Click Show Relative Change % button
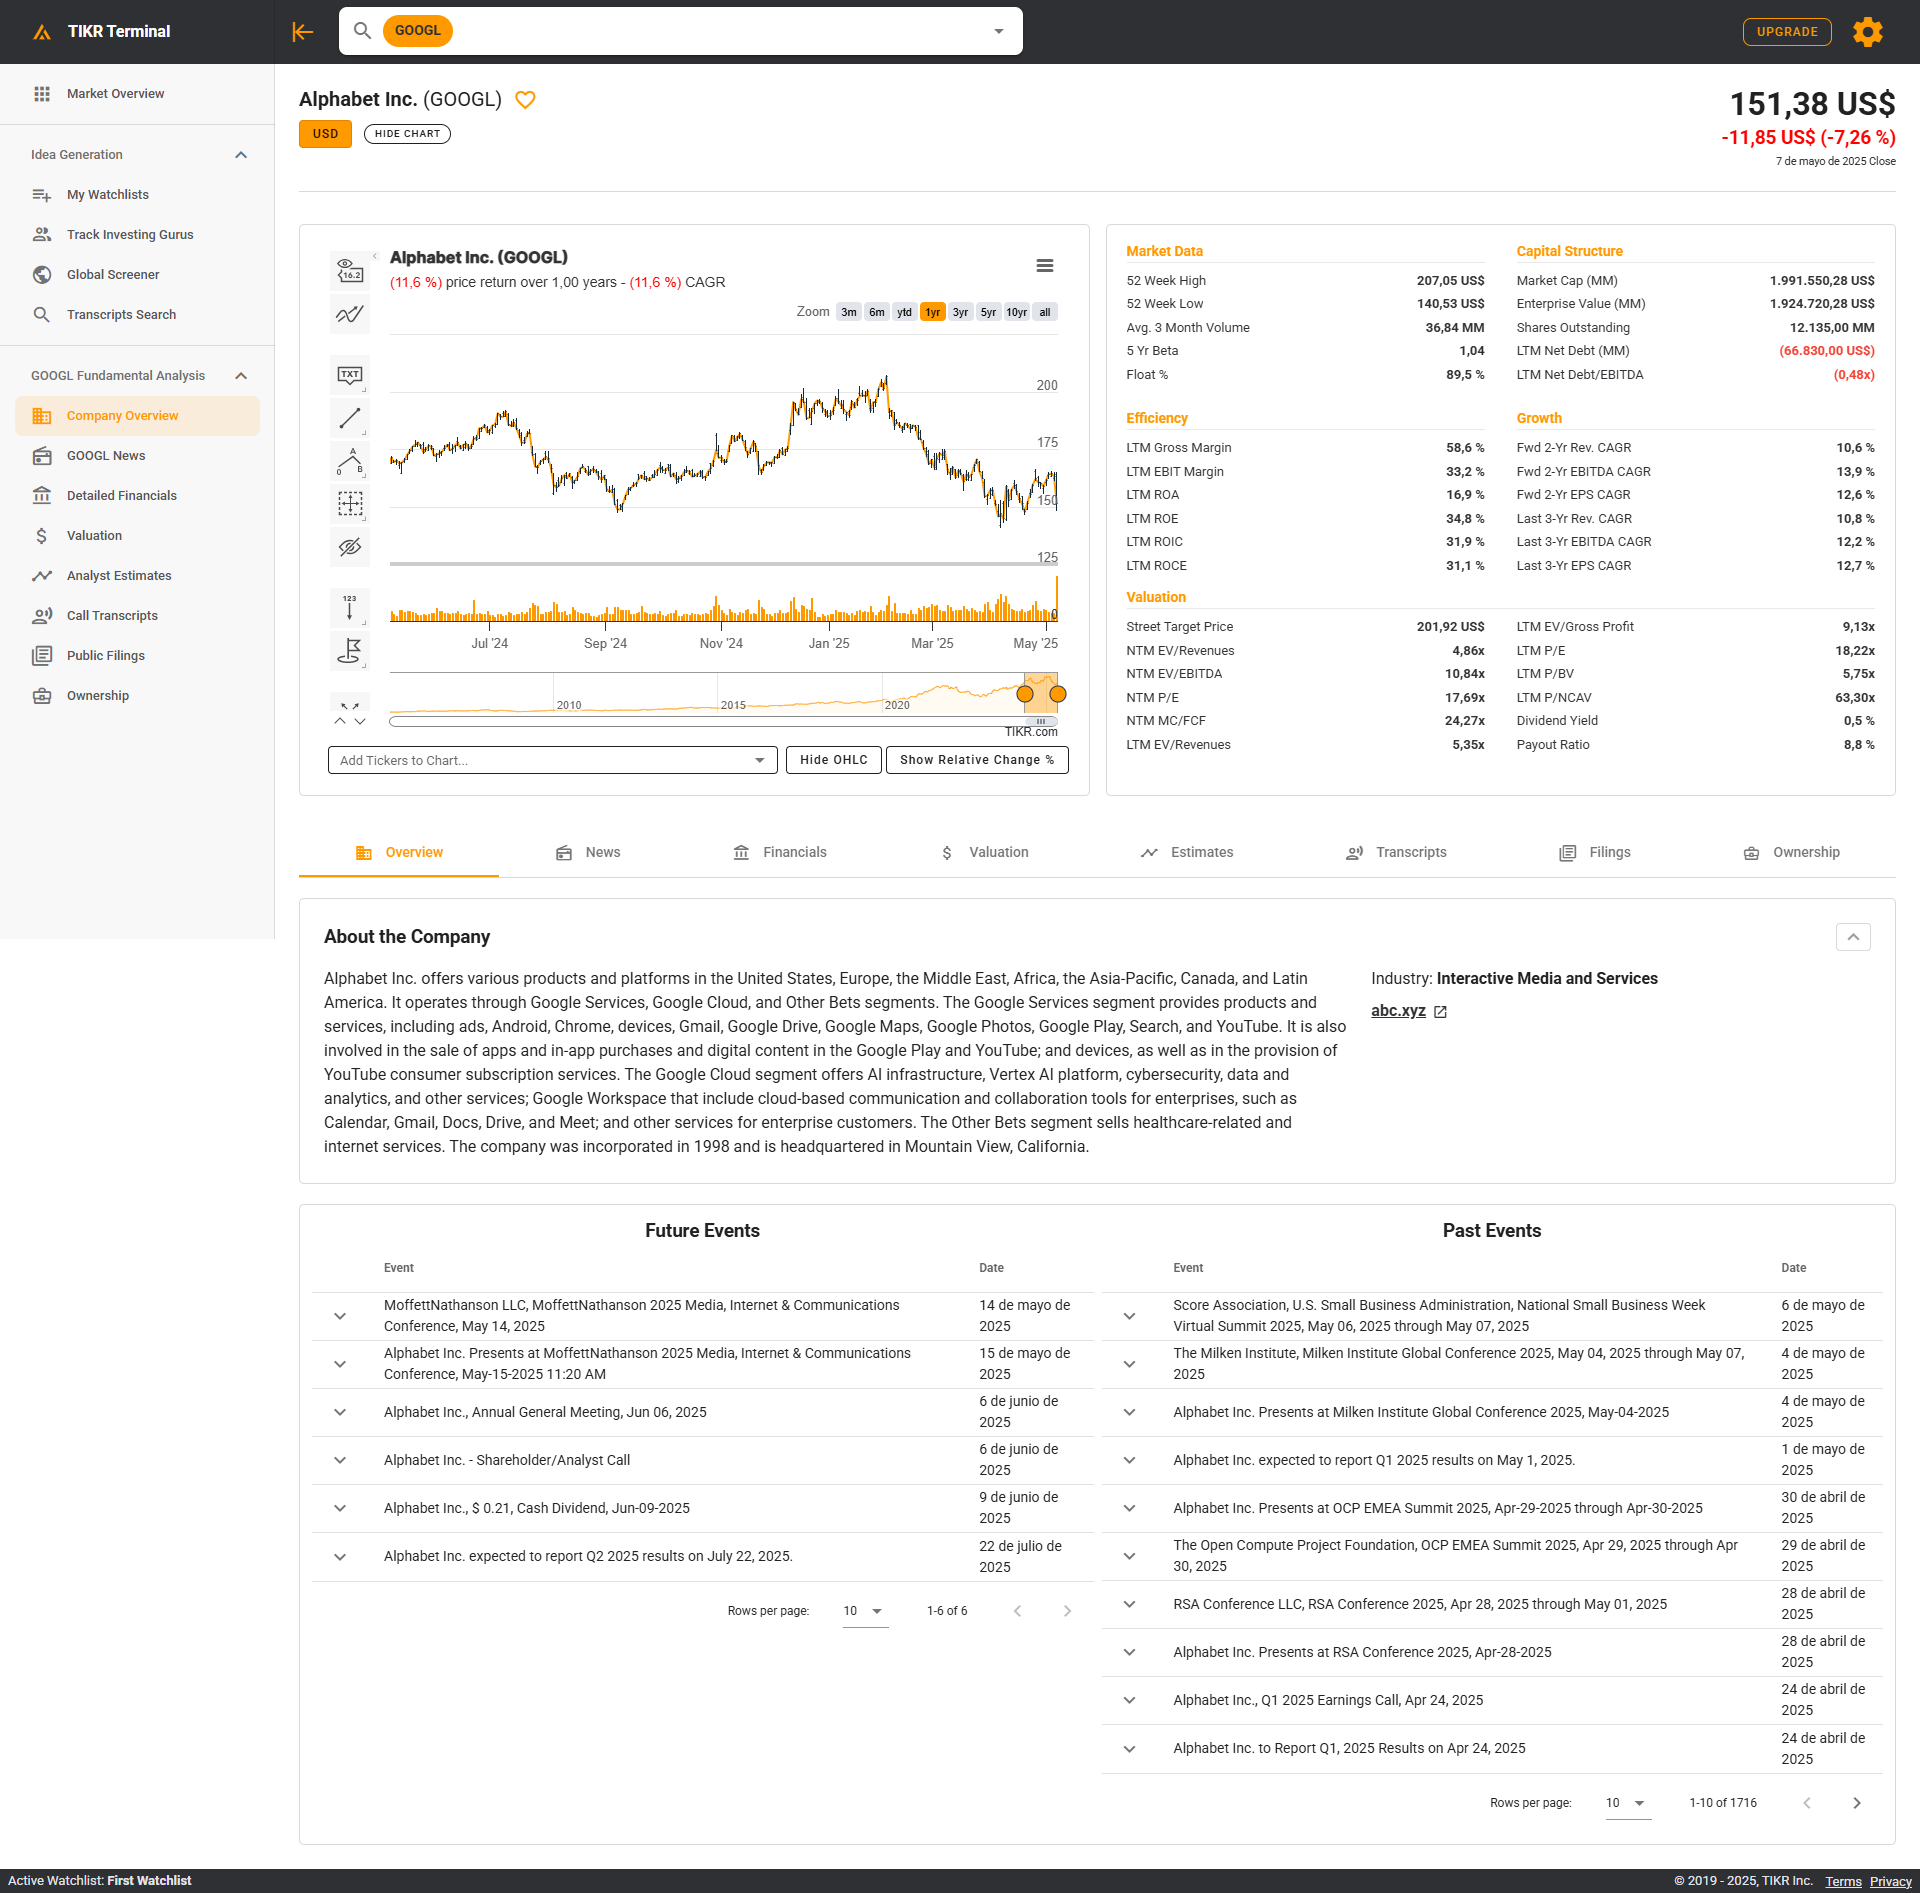Image resolution: width=1920 pixels, height=1893 pixels. (976, 761)
